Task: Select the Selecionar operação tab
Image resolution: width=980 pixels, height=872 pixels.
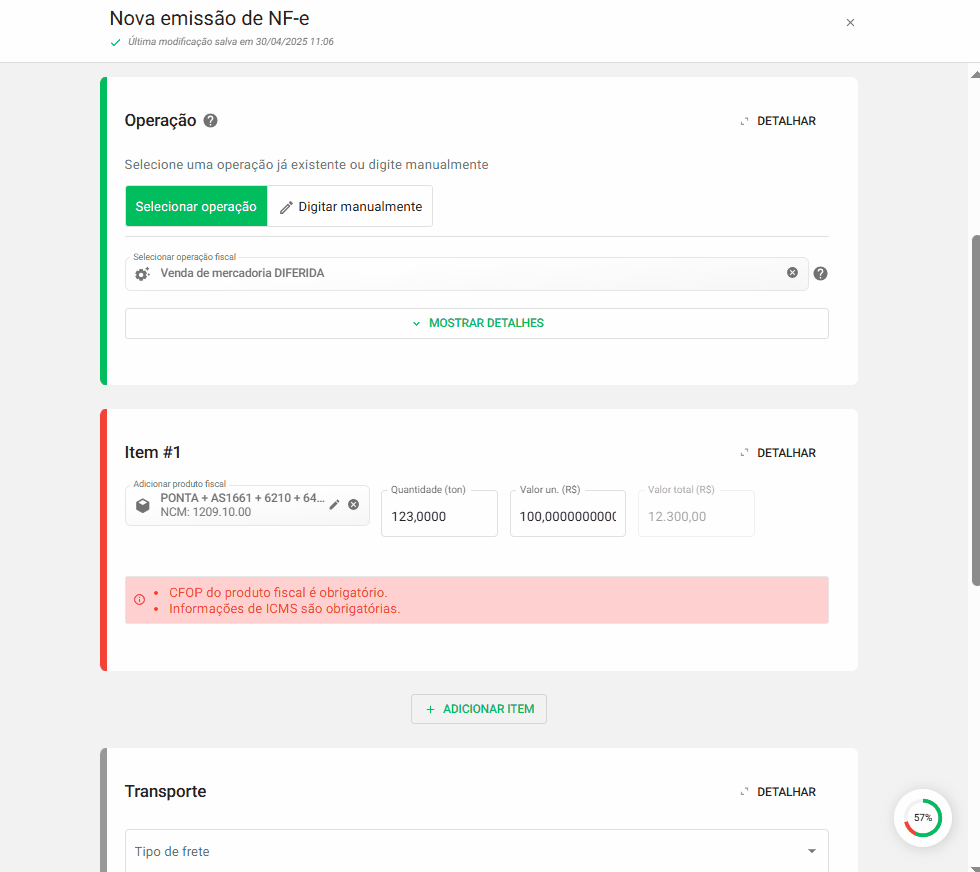Action: (196, 206)
